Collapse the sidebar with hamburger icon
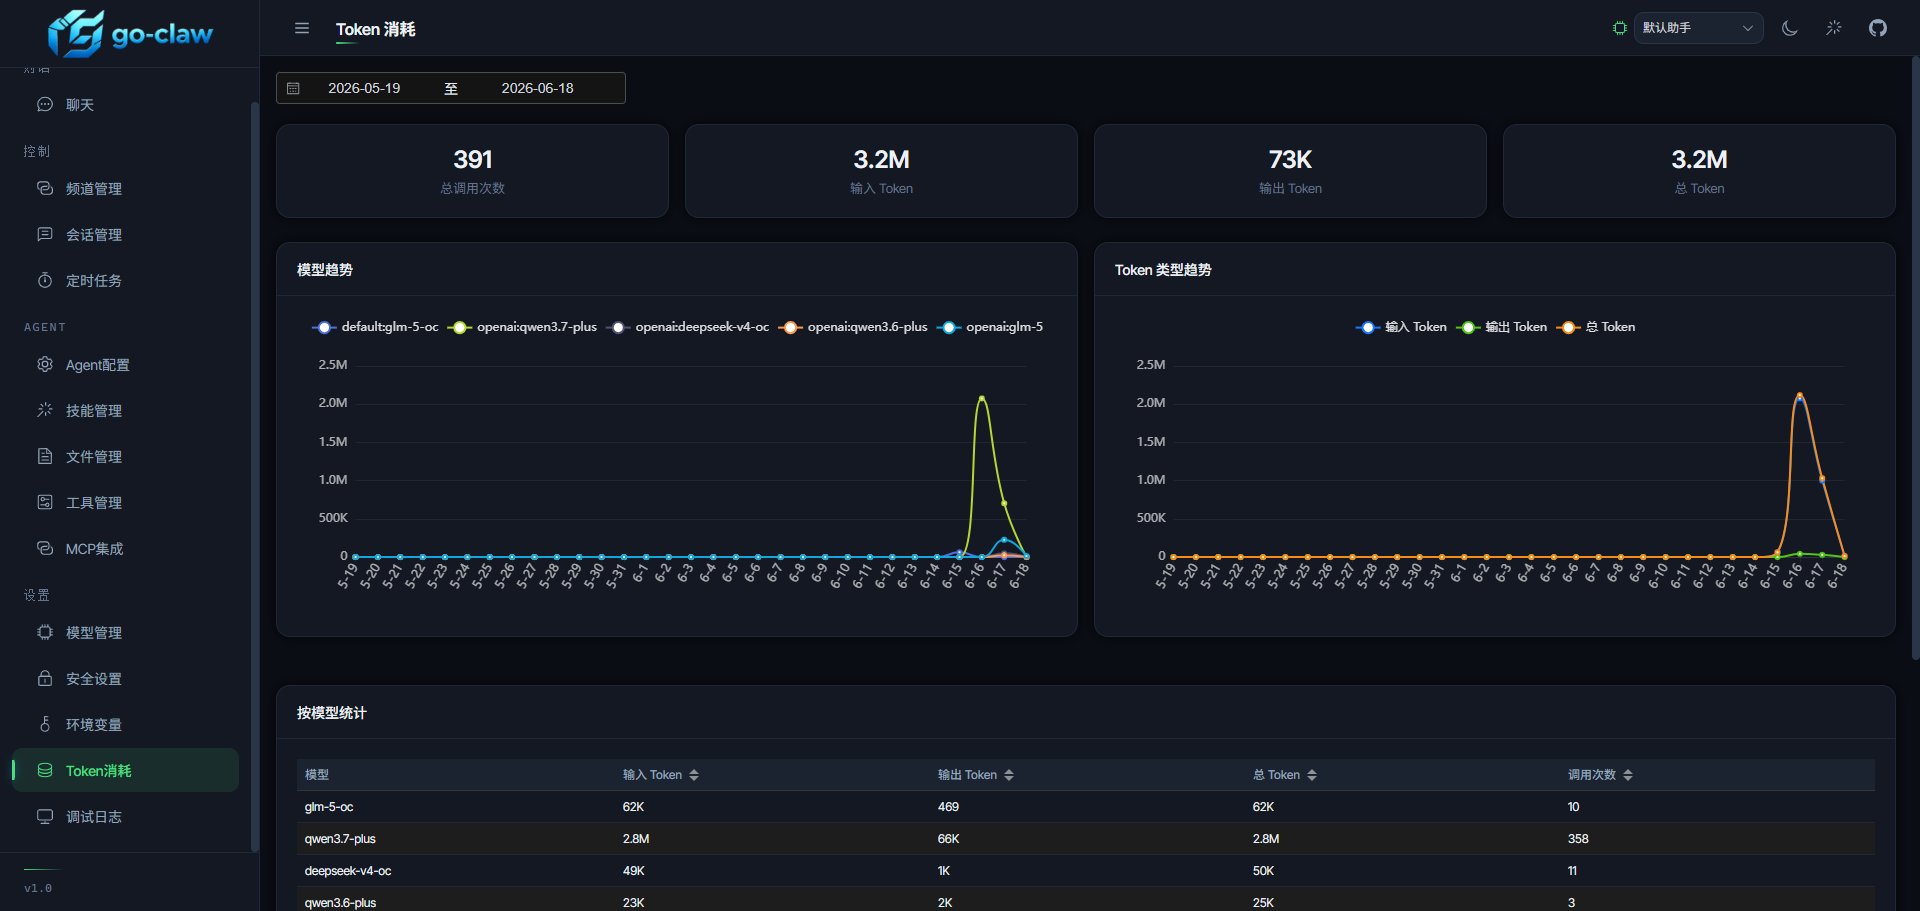 (302, 28)
